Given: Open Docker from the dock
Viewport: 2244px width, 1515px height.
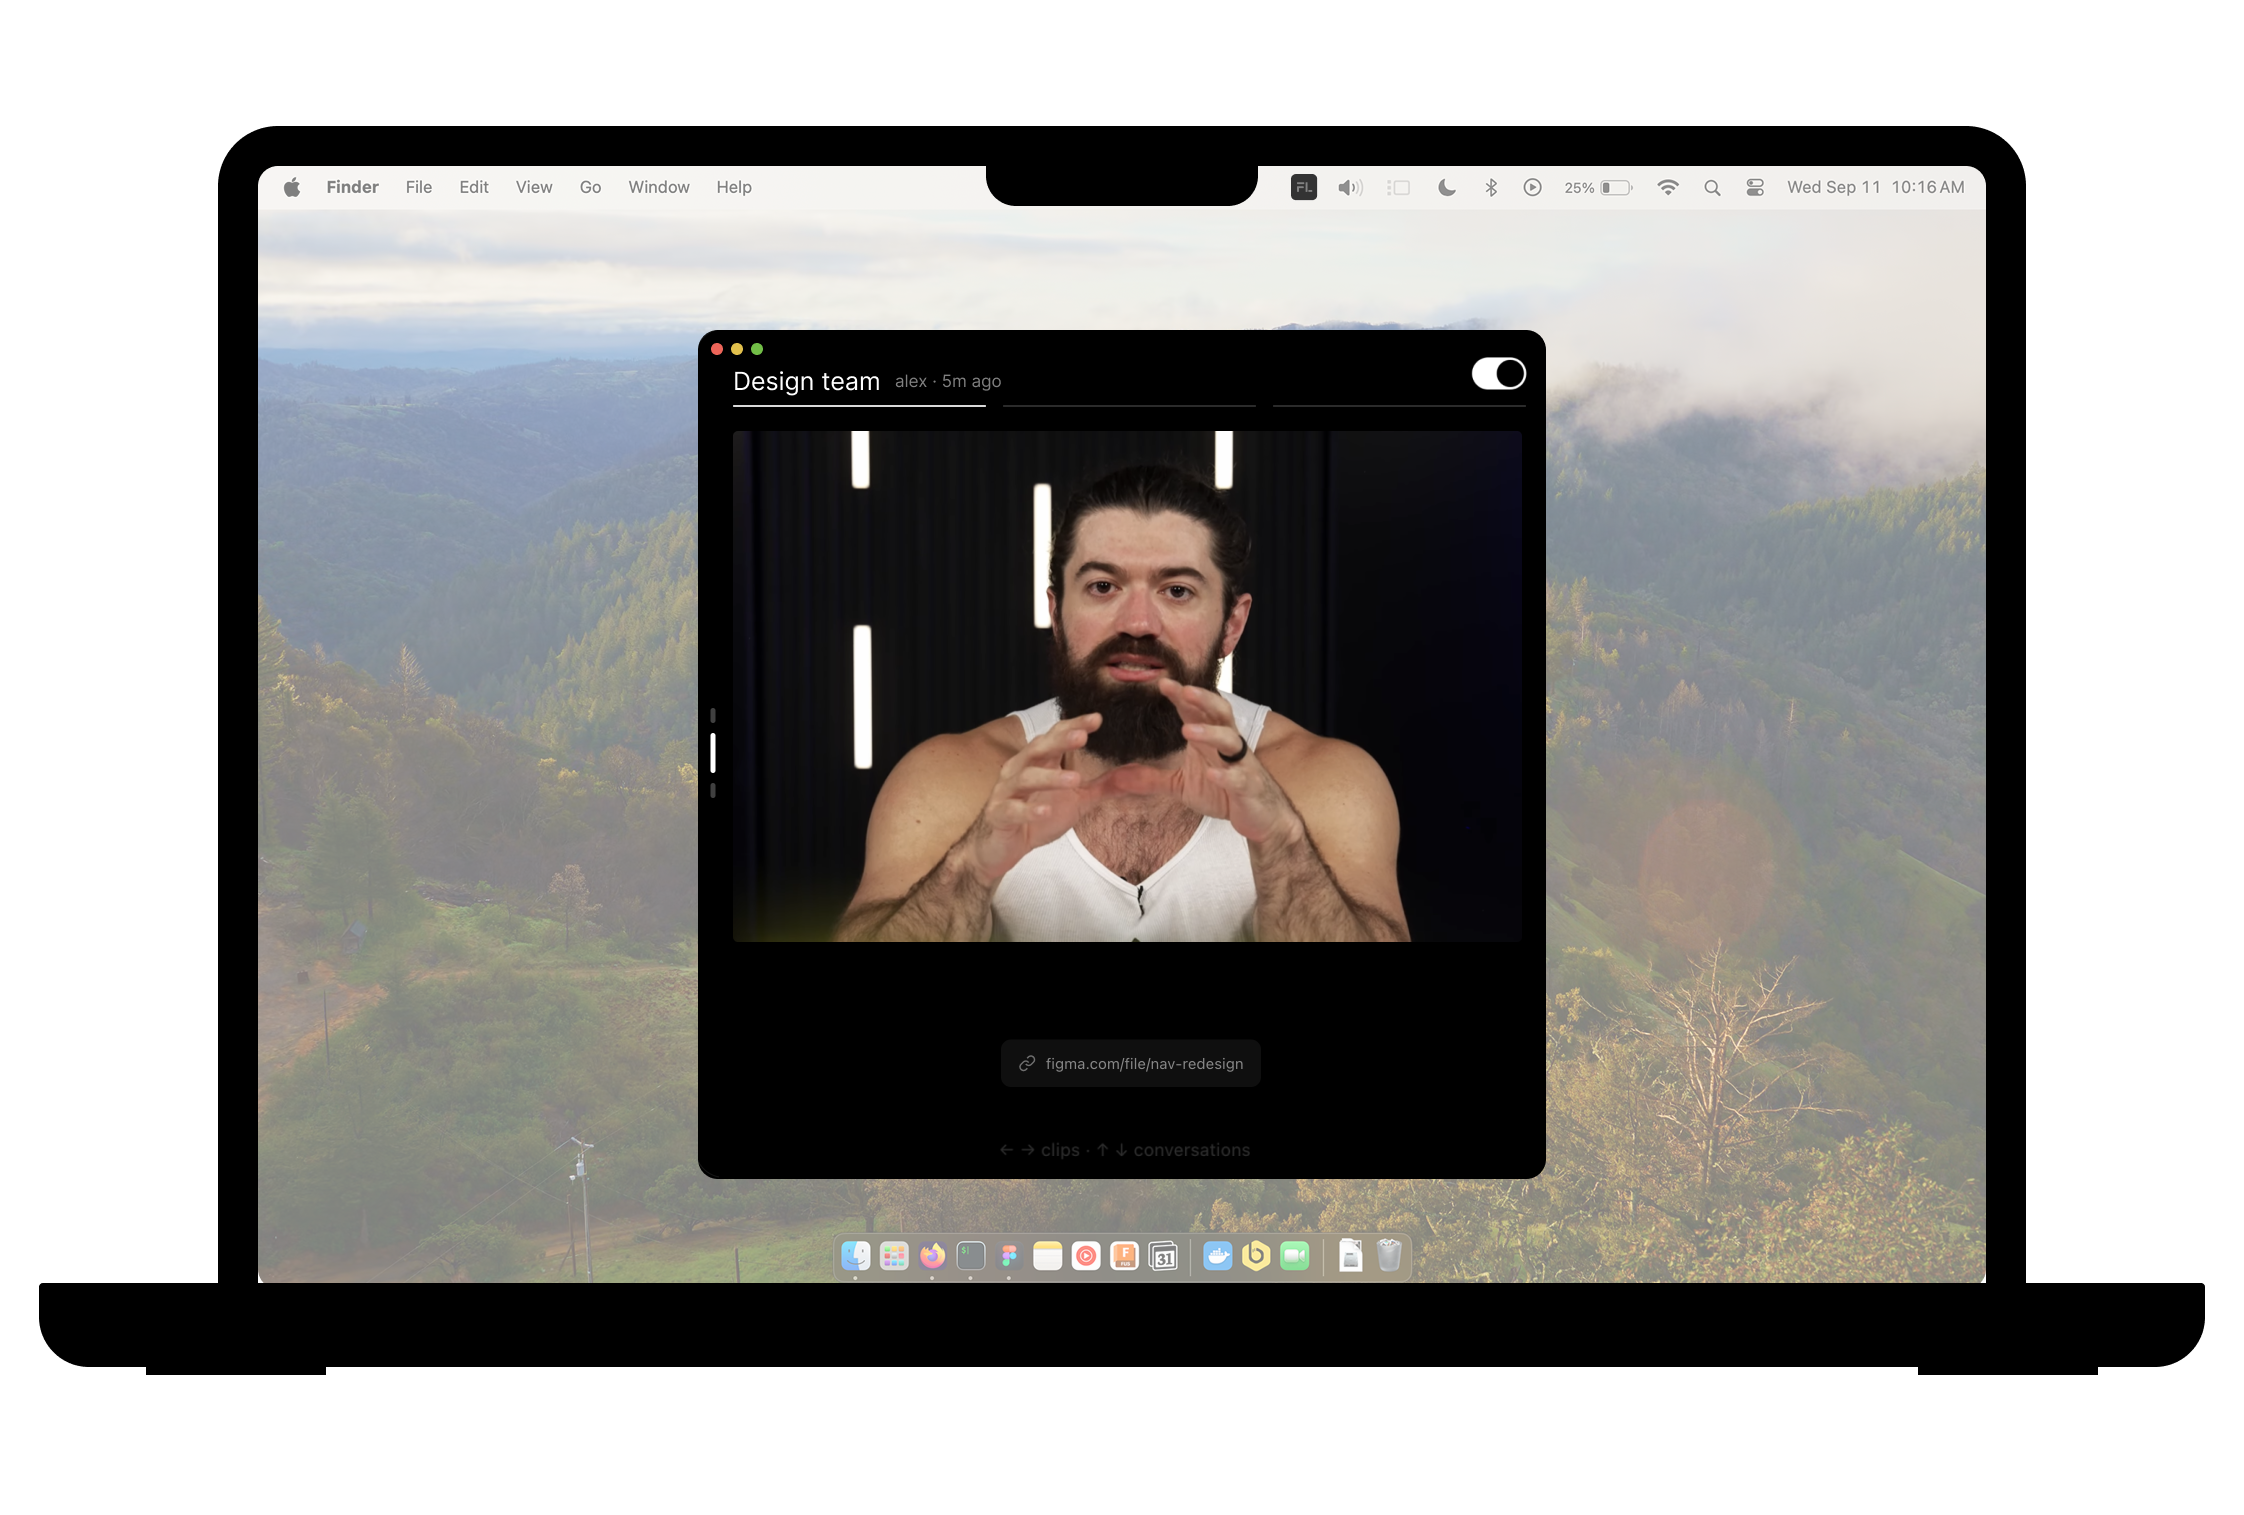Looking at the screenshot, I should point(1217,1256).
